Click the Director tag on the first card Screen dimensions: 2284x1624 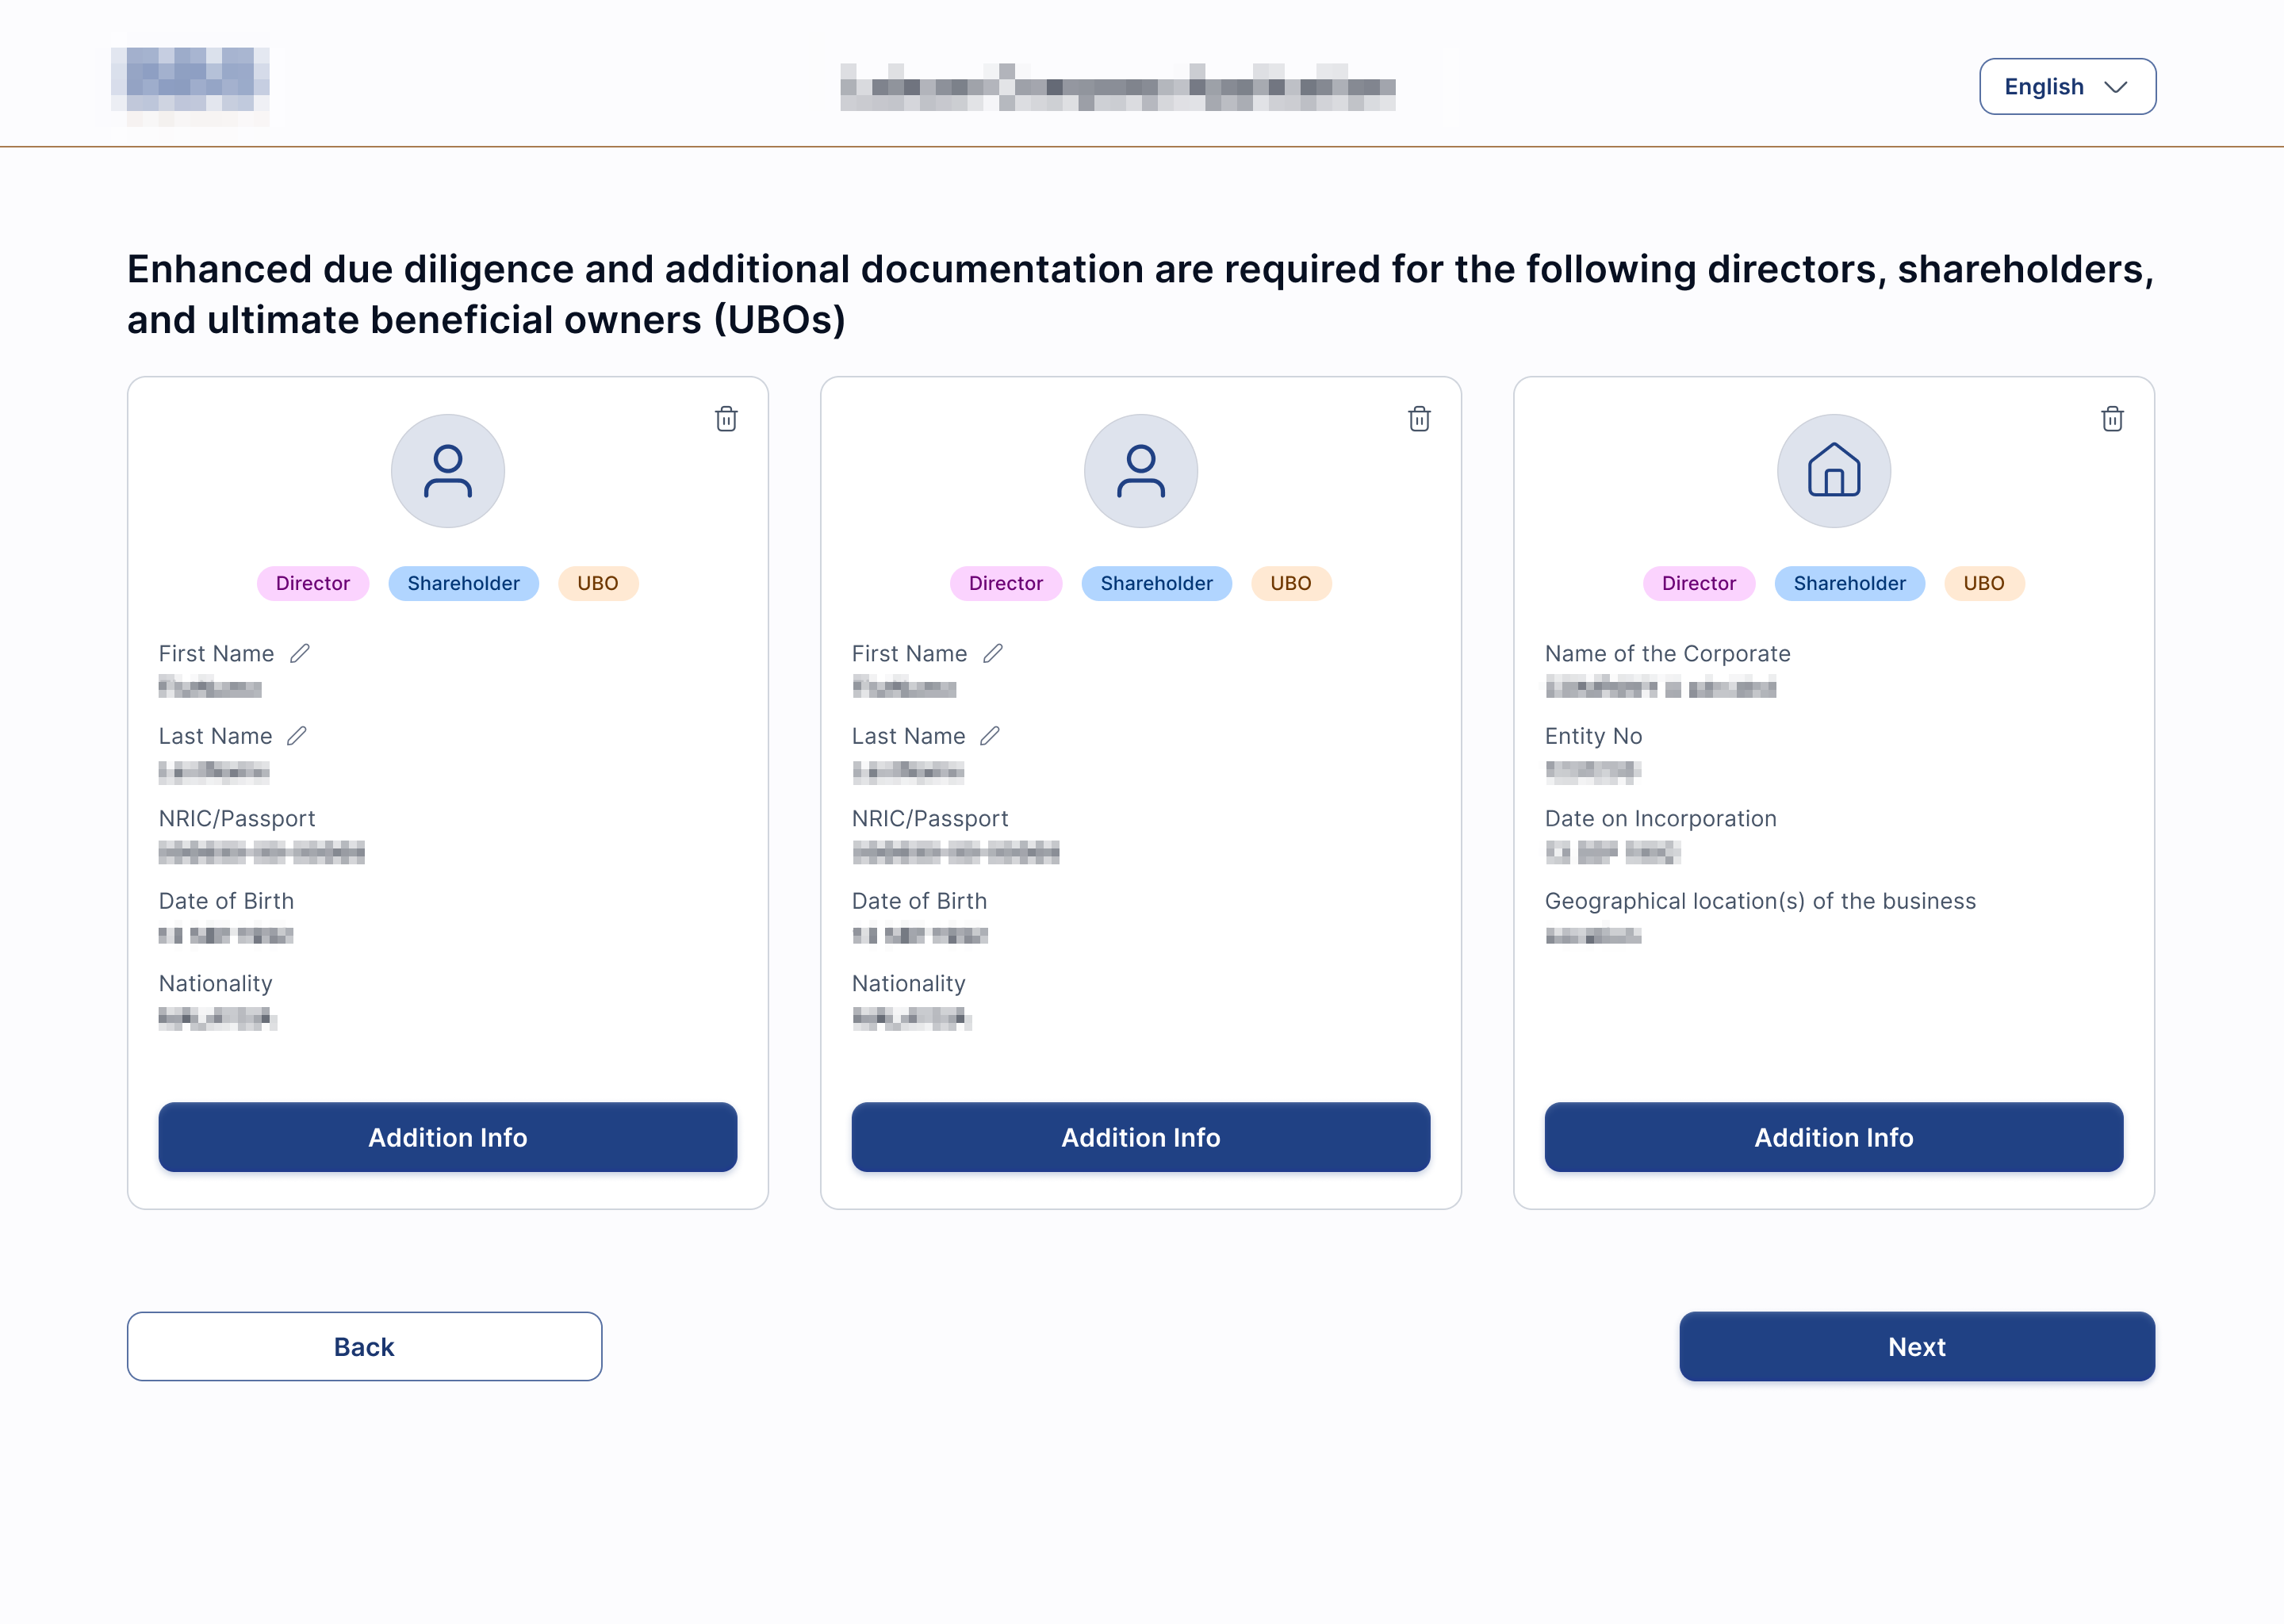(312, 583)
